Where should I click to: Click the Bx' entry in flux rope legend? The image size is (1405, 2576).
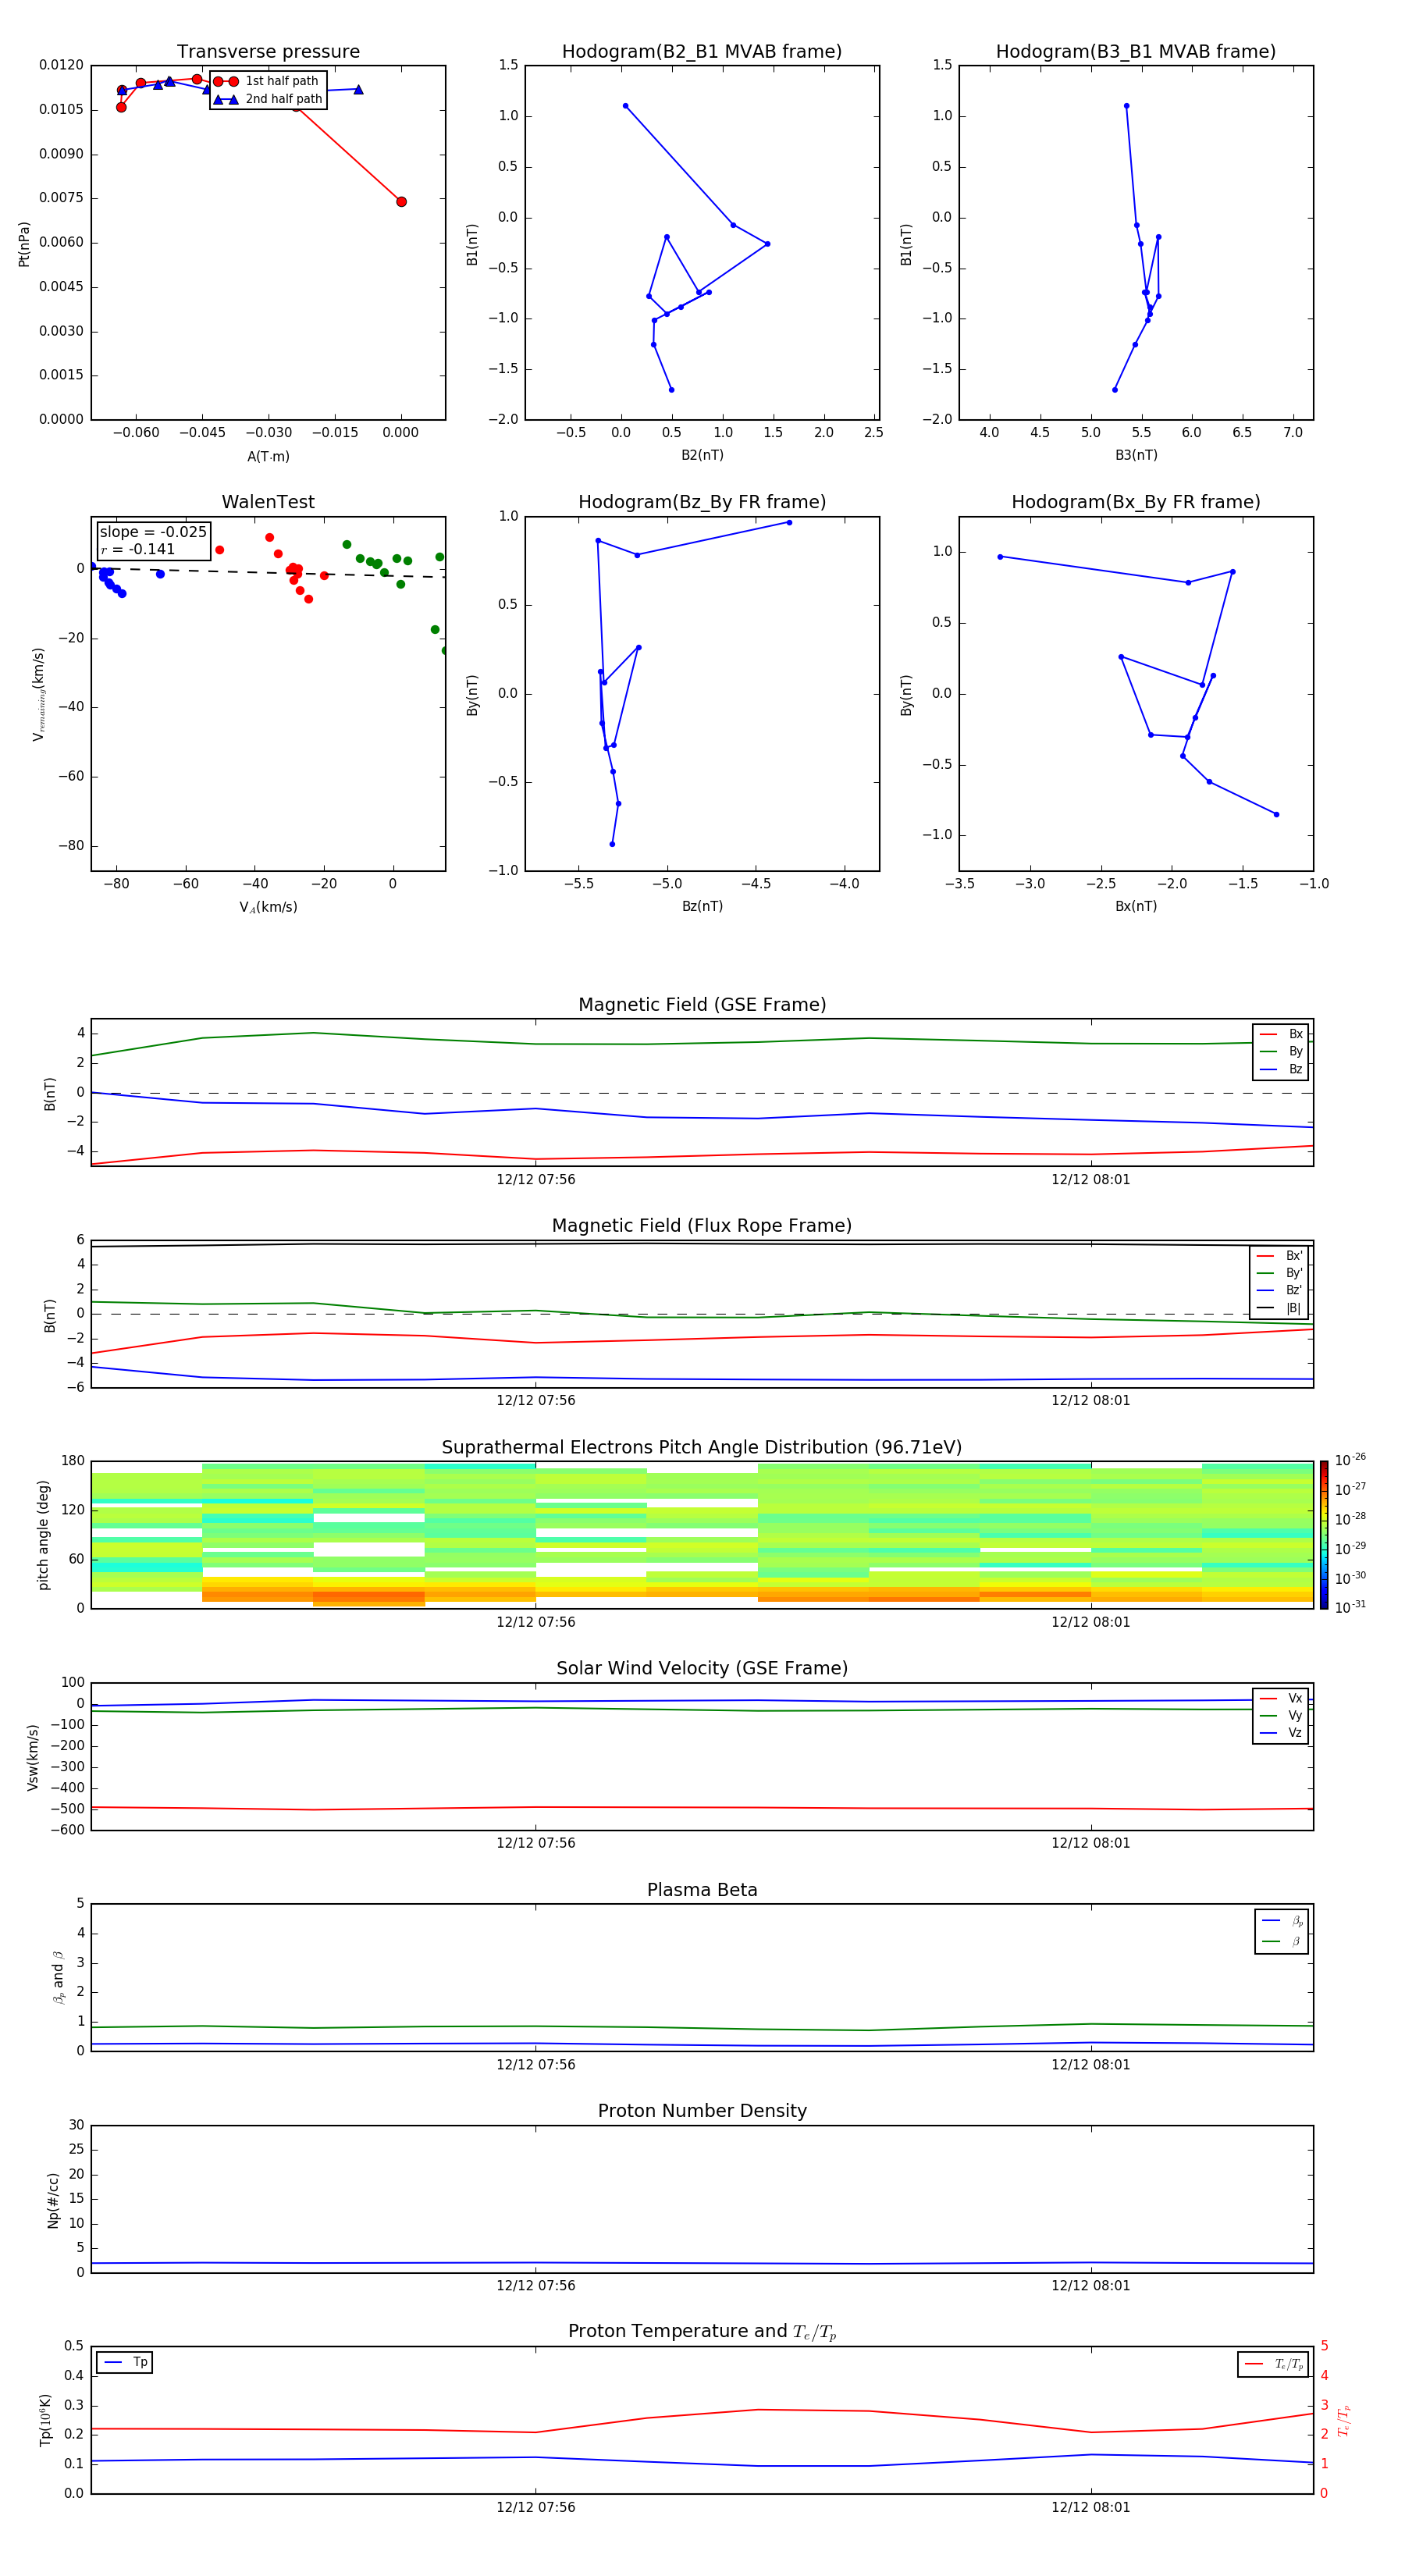[x=1280, y=1256]
